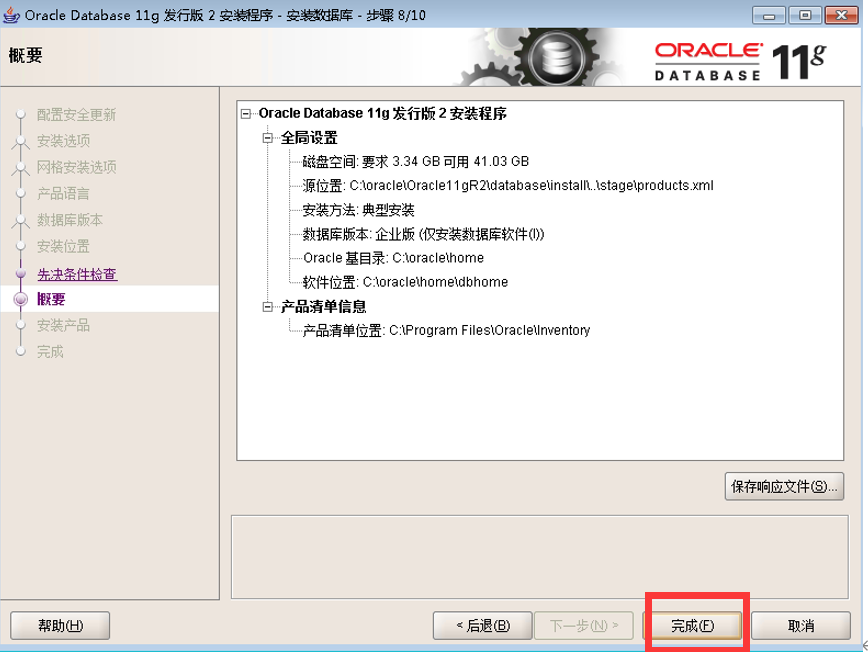Click the database gear graphic in the header
868x652 pixels.
tap(555, 58)
